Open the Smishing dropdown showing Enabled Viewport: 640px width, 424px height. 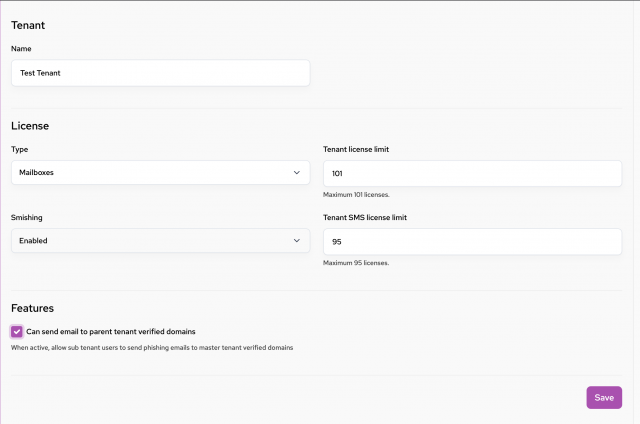pyautogui.click(x=160, y=241)
